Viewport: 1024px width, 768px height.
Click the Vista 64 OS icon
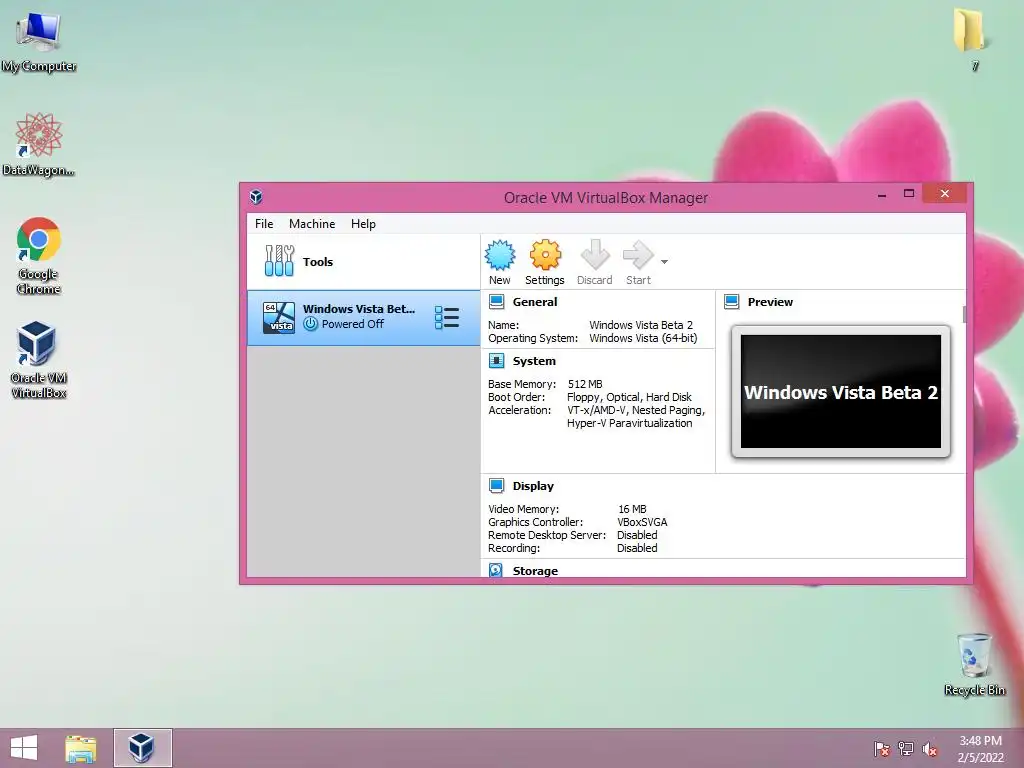coord(279,318)
